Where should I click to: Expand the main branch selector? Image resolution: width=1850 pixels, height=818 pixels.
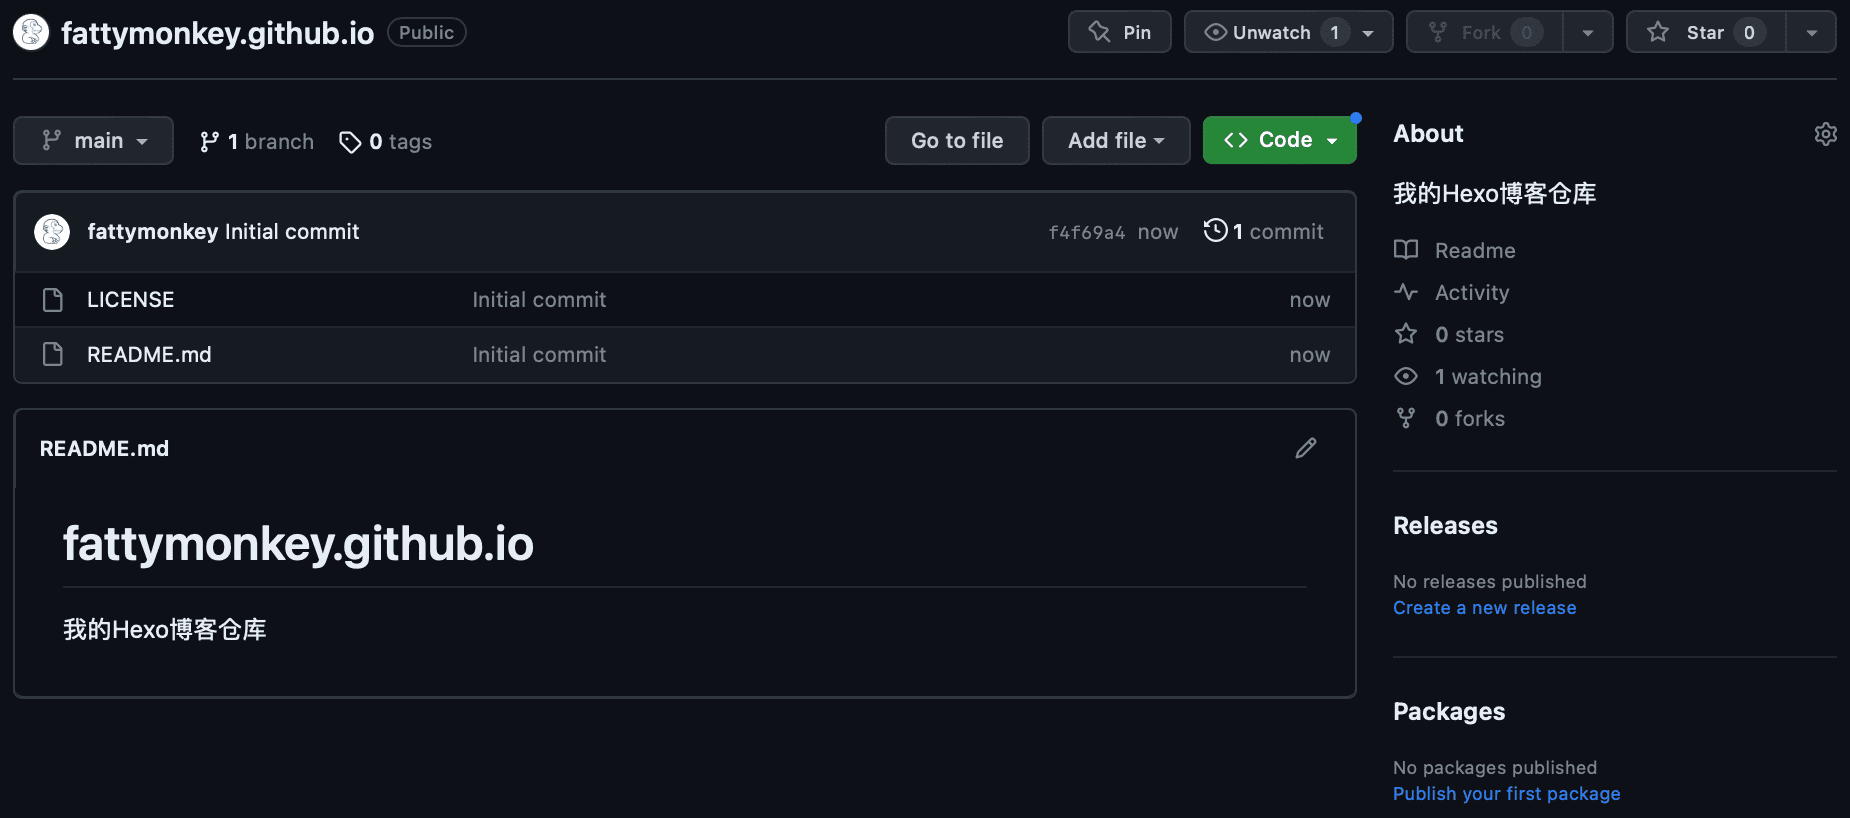point(93,140)
